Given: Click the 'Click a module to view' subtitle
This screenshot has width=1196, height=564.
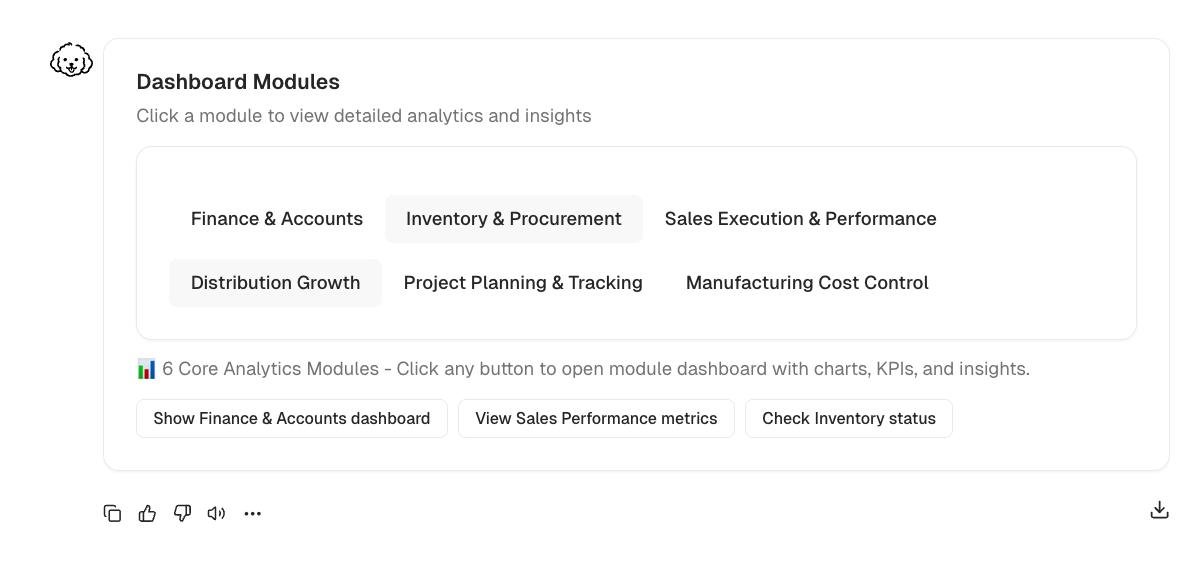Looking at the screenshot, I should tap(364, 116).
